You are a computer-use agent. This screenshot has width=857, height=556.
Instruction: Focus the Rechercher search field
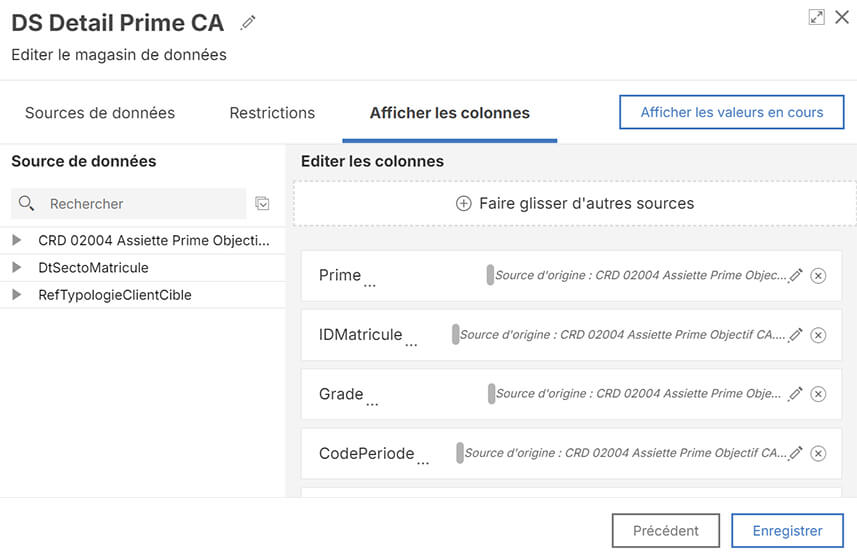click(x=129, y=203)
